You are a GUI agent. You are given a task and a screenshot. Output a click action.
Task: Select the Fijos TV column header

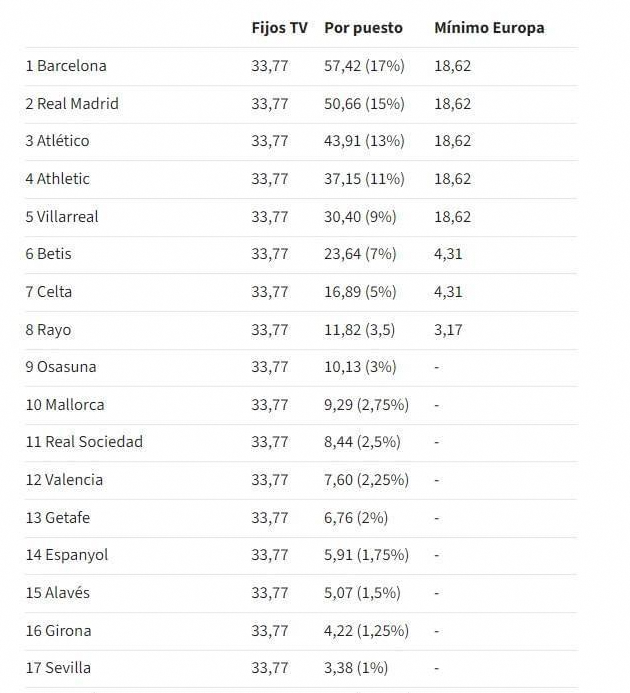pyautogui.click(x=279, y=28)
